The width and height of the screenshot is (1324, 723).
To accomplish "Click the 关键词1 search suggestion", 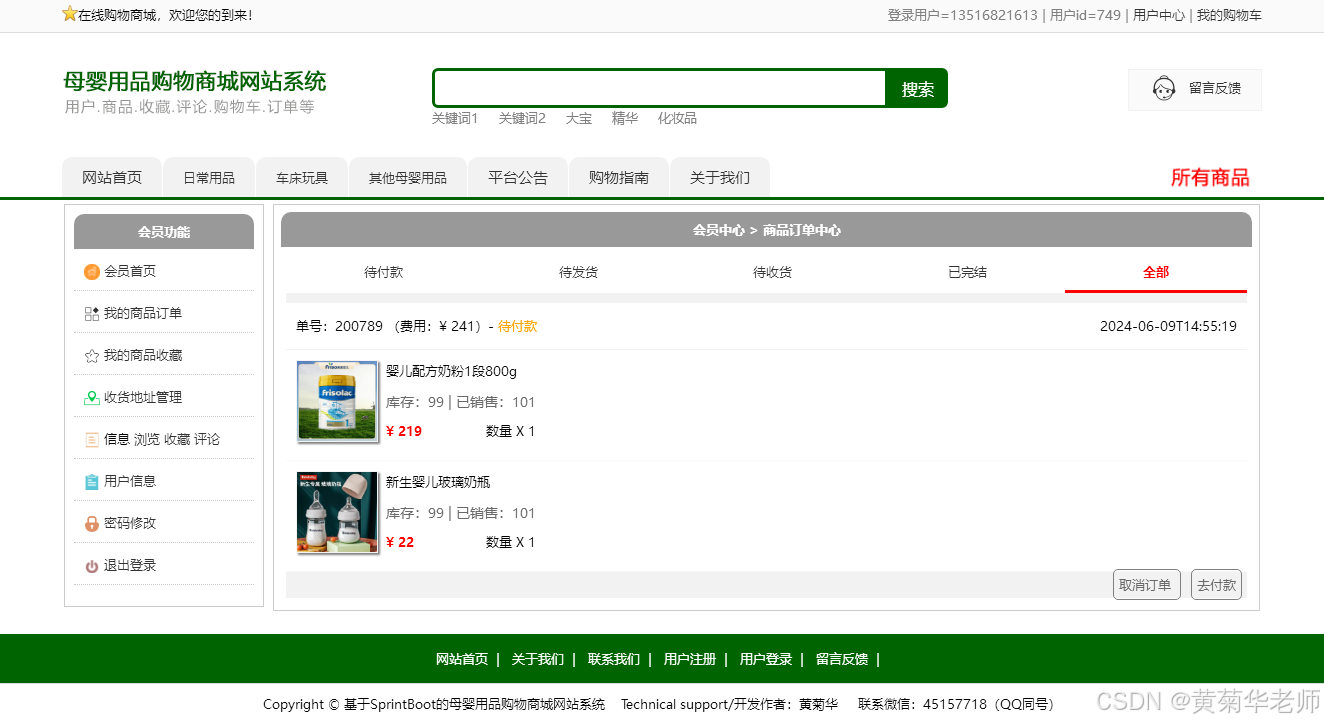I will coord(455,118).
